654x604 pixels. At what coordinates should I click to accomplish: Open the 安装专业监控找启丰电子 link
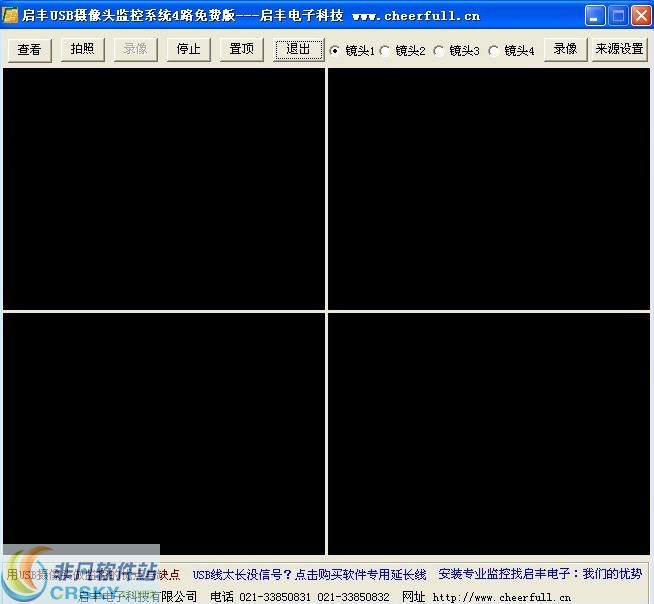[x=540, y=574]
